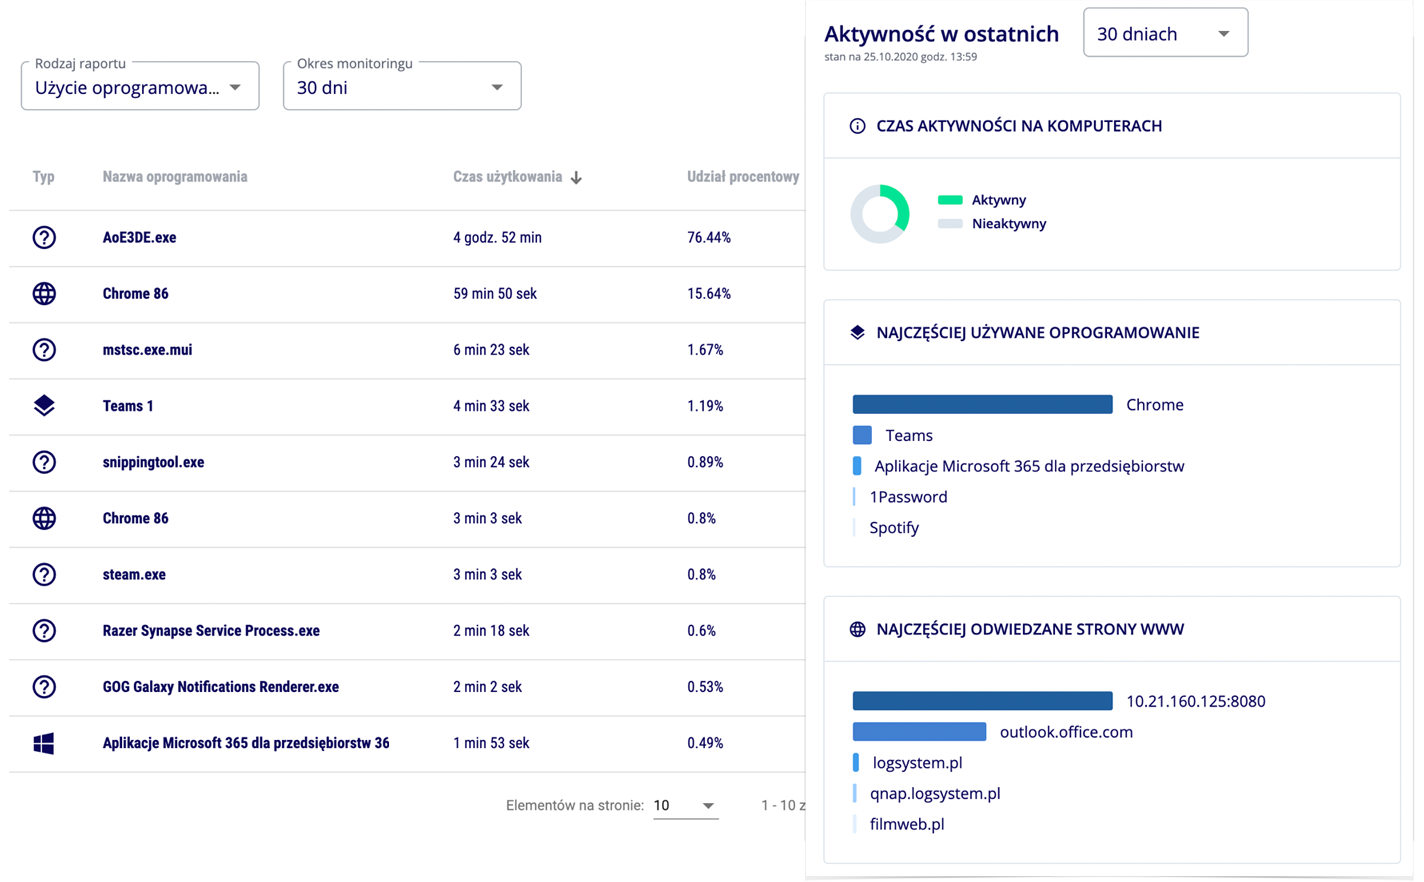1424x882 pixels.
Task: Click the layers icon beside Najczęściej używane oprogramowanie
Action: (x=857, y=332)
